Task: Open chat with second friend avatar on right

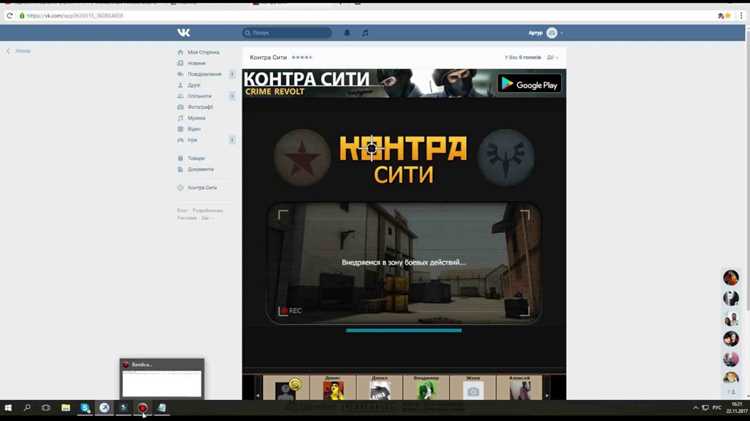Action: click(x=731, y=298)
